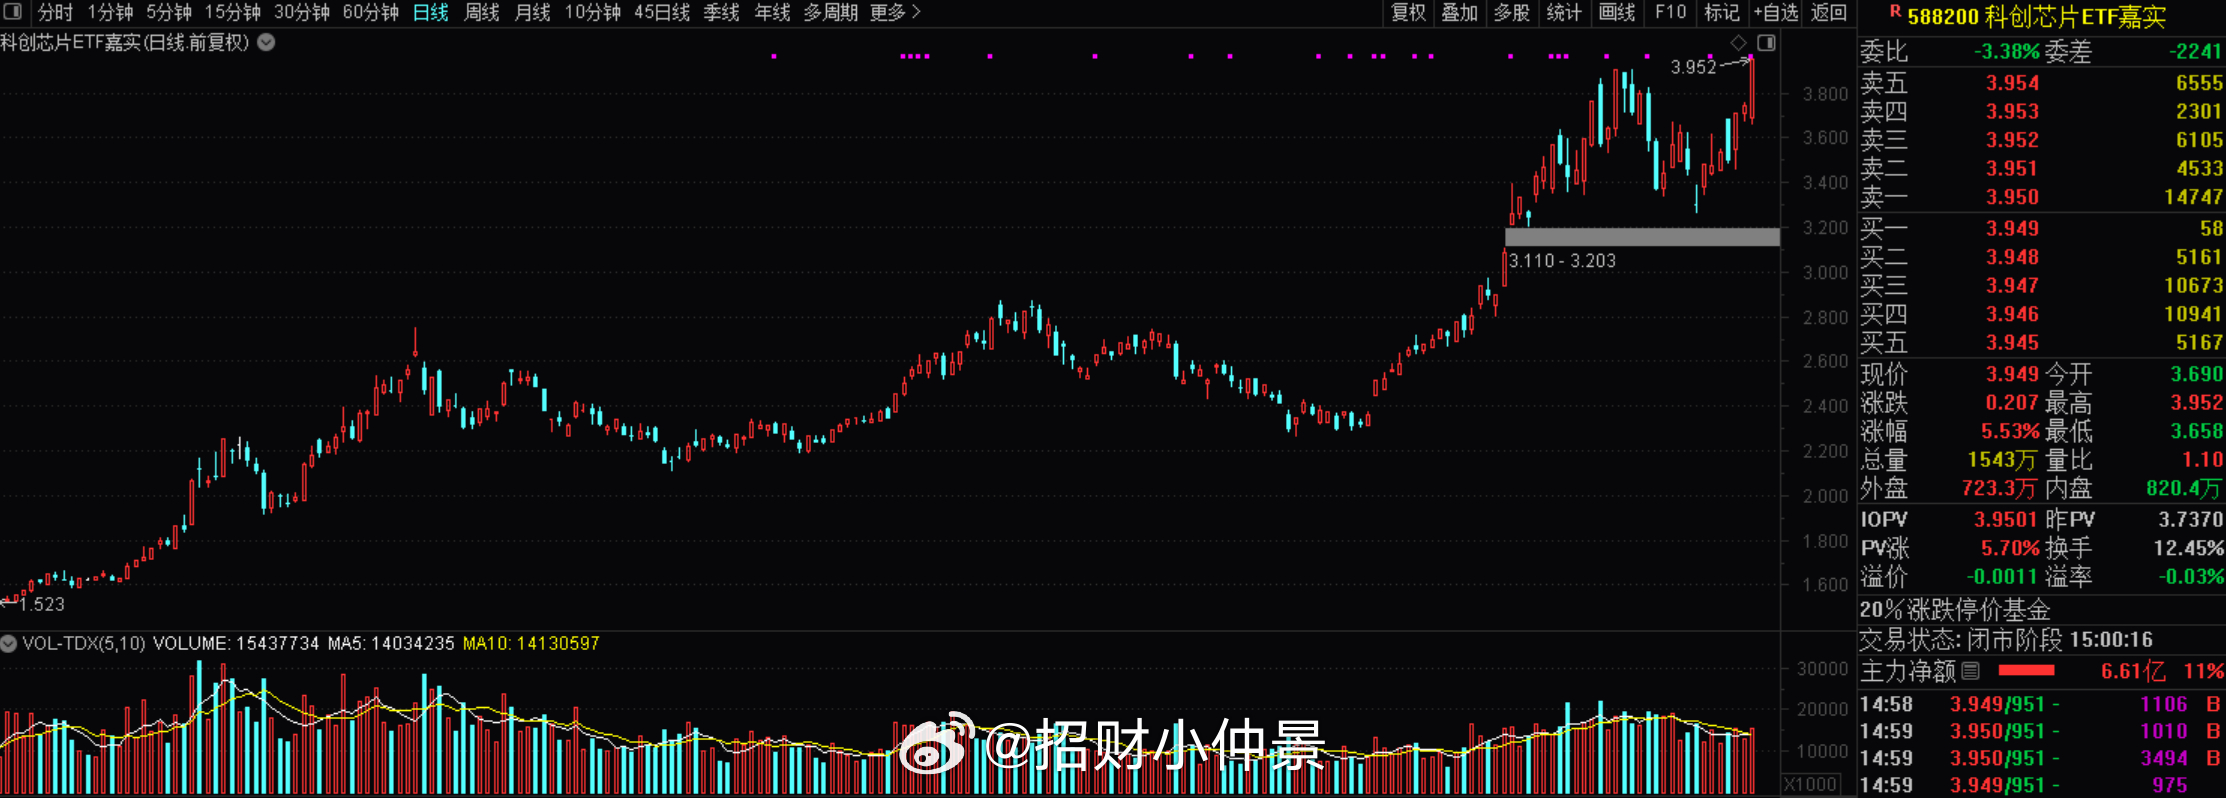This screenshot has width=2226, height=798.
Task: Click the 买四 price 3.946 row
Action: click(2041, 314)
